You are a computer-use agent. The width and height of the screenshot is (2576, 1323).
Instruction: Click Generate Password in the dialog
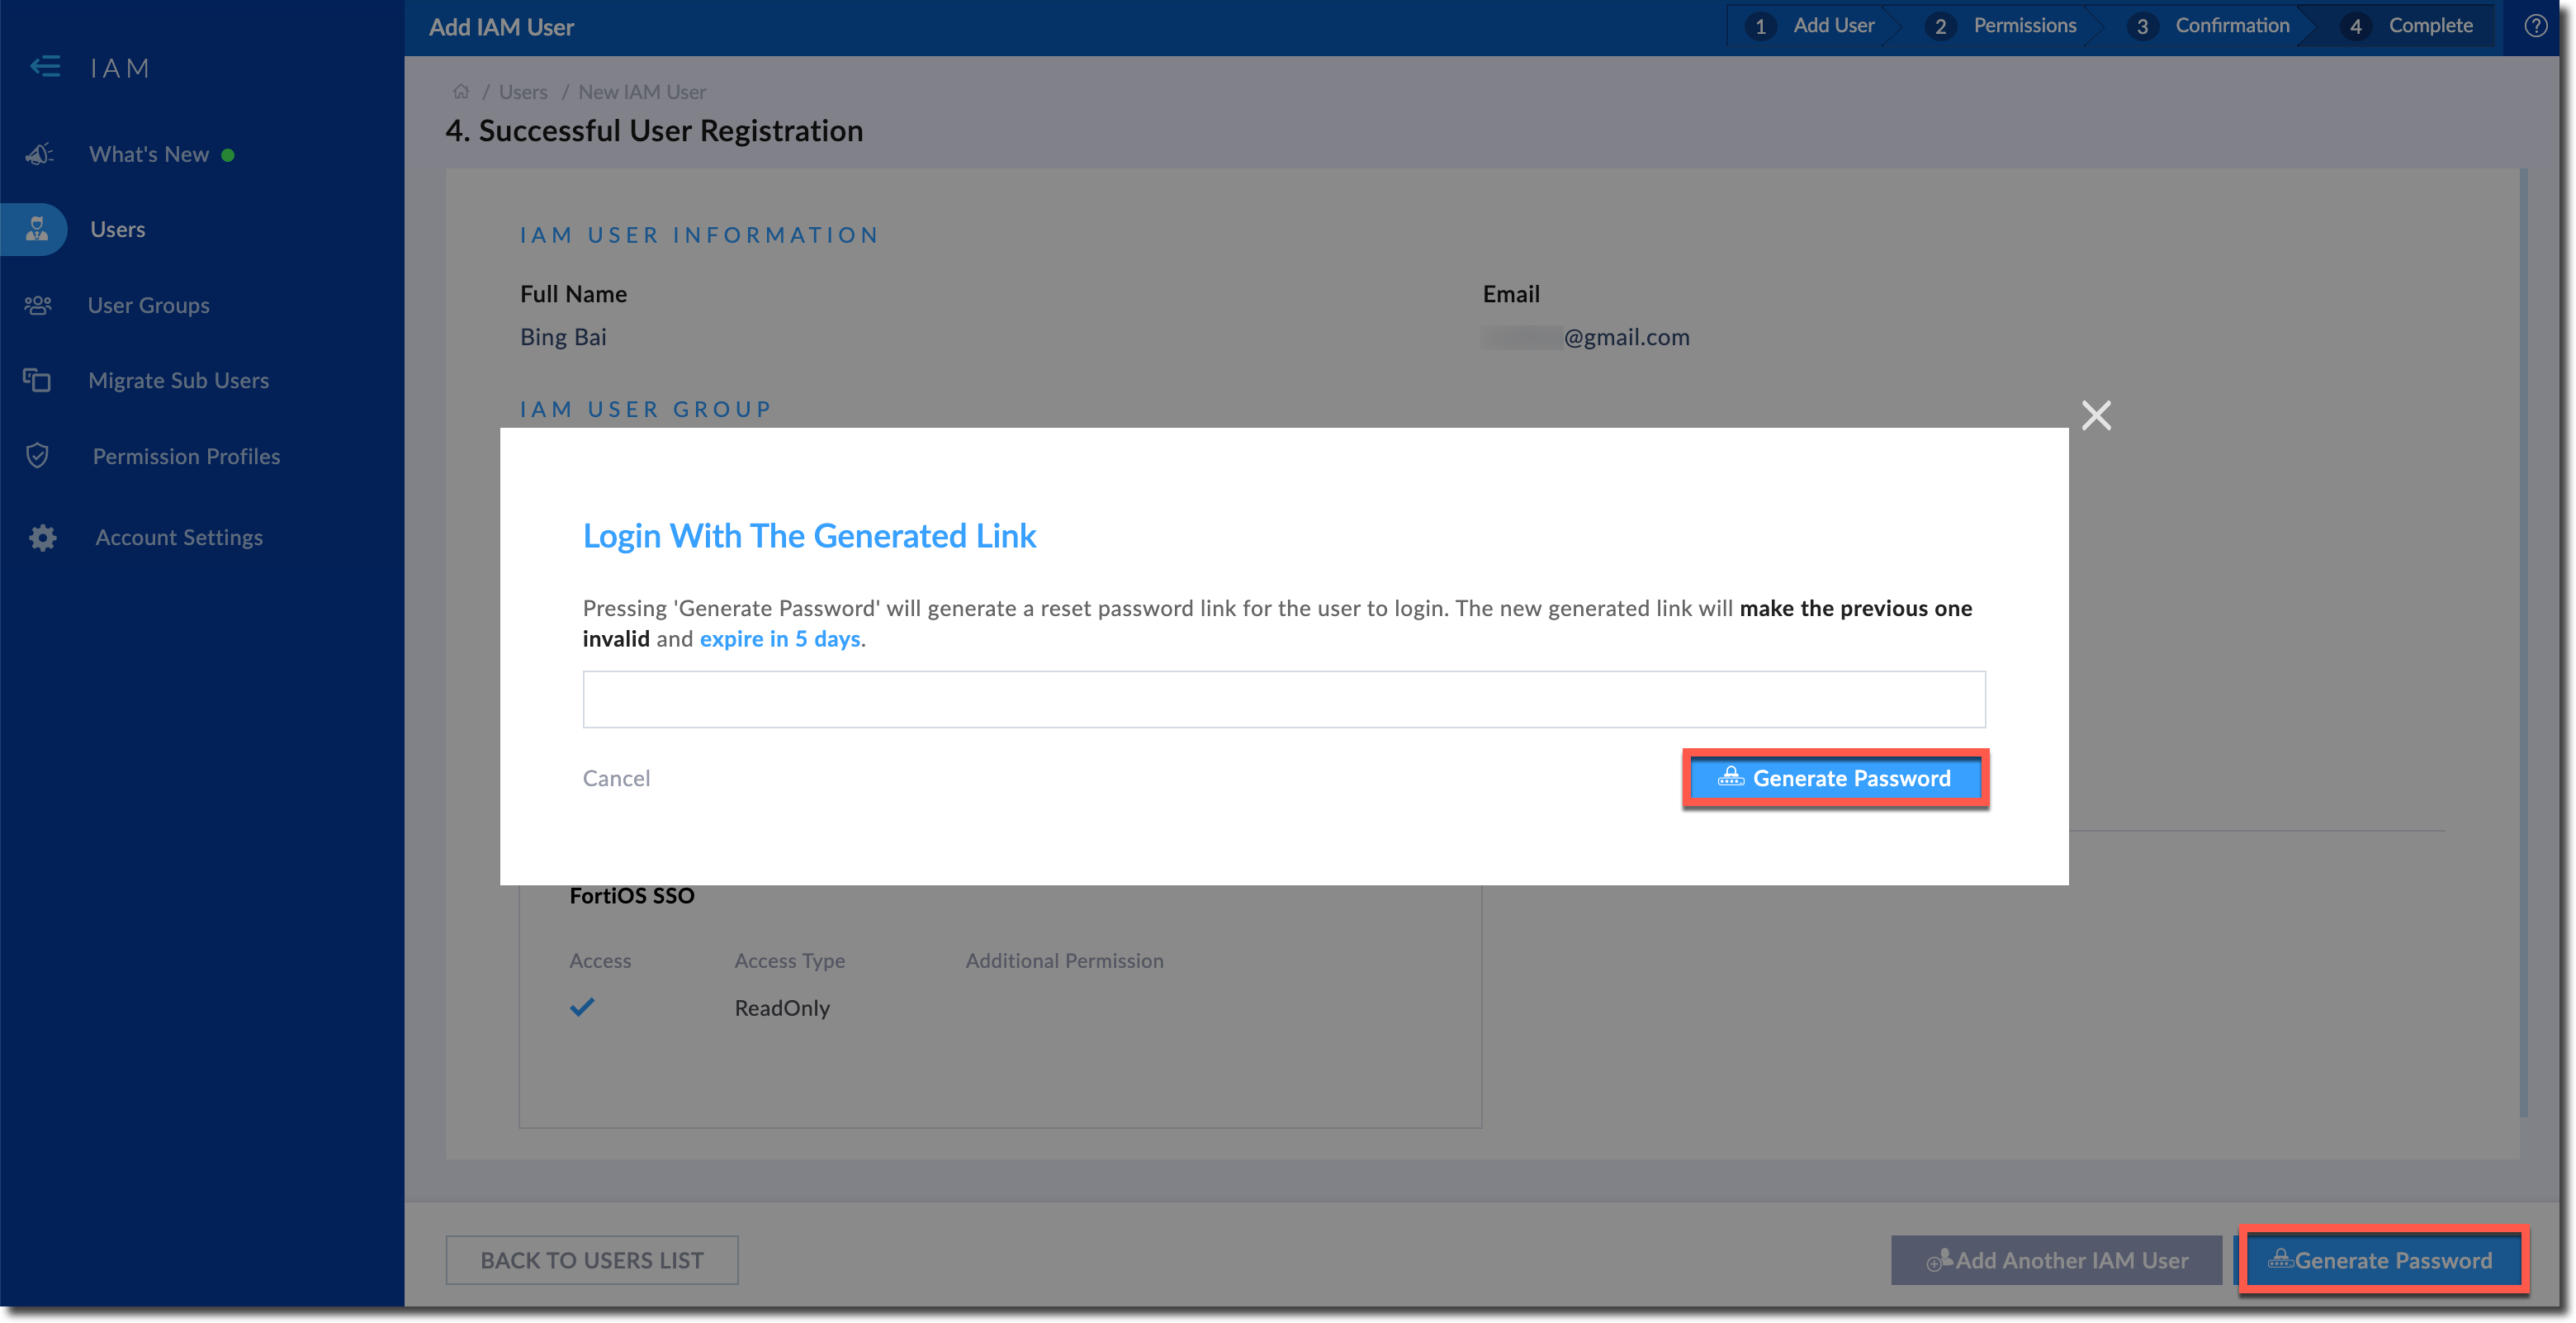pos(1835,778)
